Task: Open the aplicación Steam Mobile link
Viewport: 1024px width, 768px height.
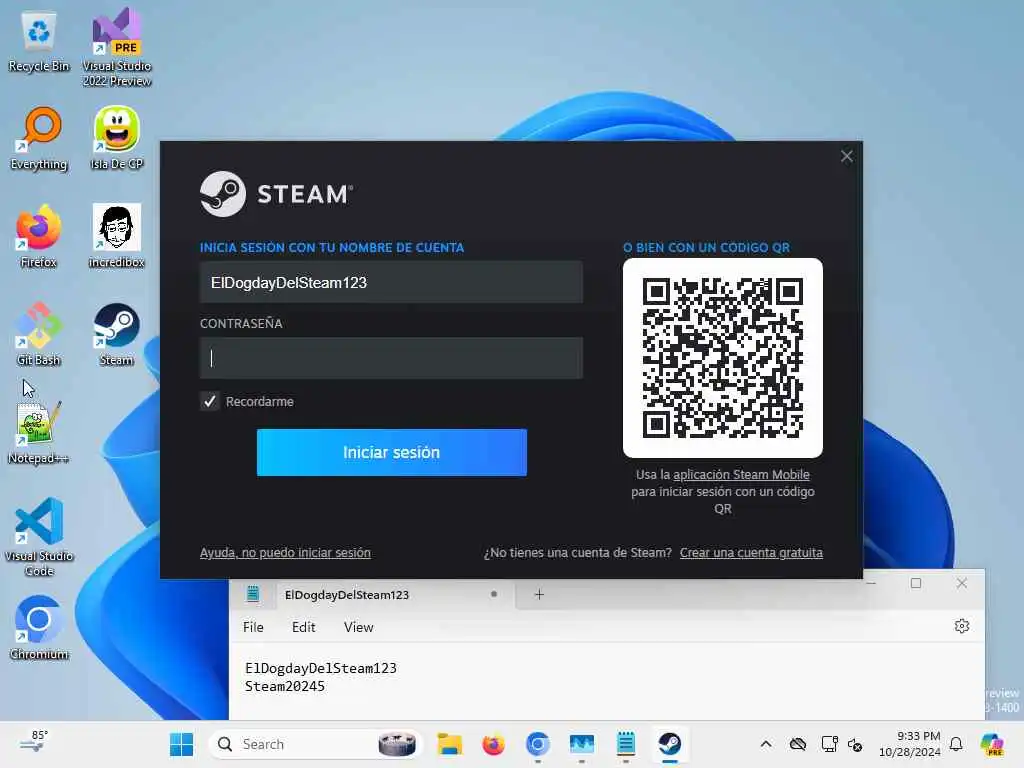Action: pyautogui.click(x=741, y=475)
